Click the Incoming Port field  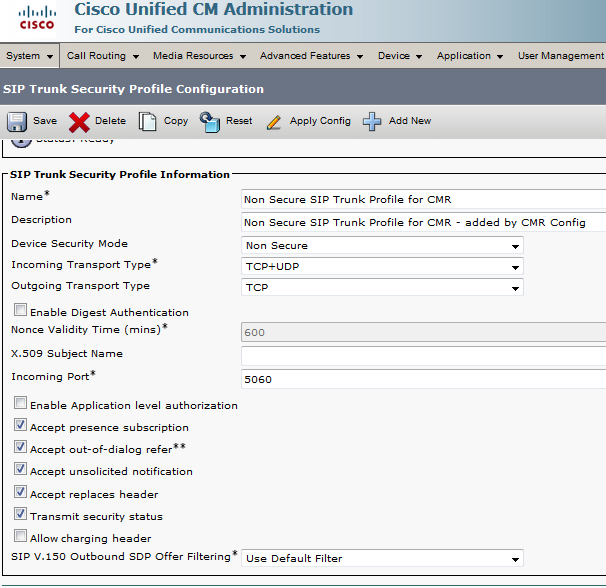point(424,379)
